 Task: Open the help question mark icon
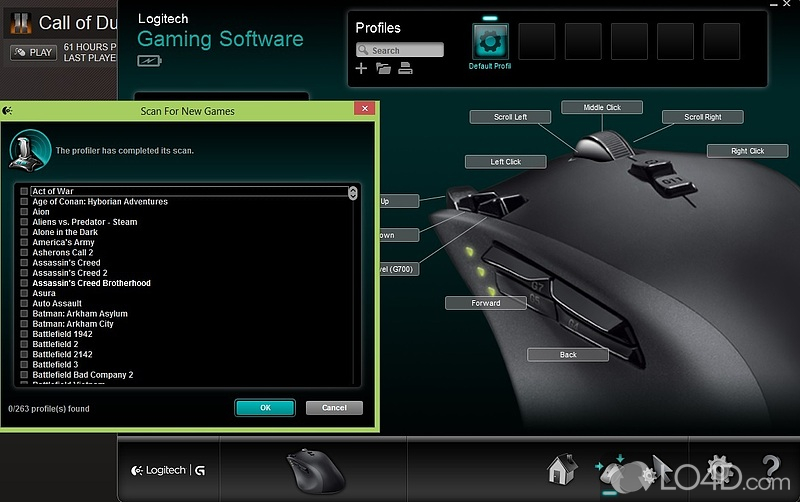[771, 467]
